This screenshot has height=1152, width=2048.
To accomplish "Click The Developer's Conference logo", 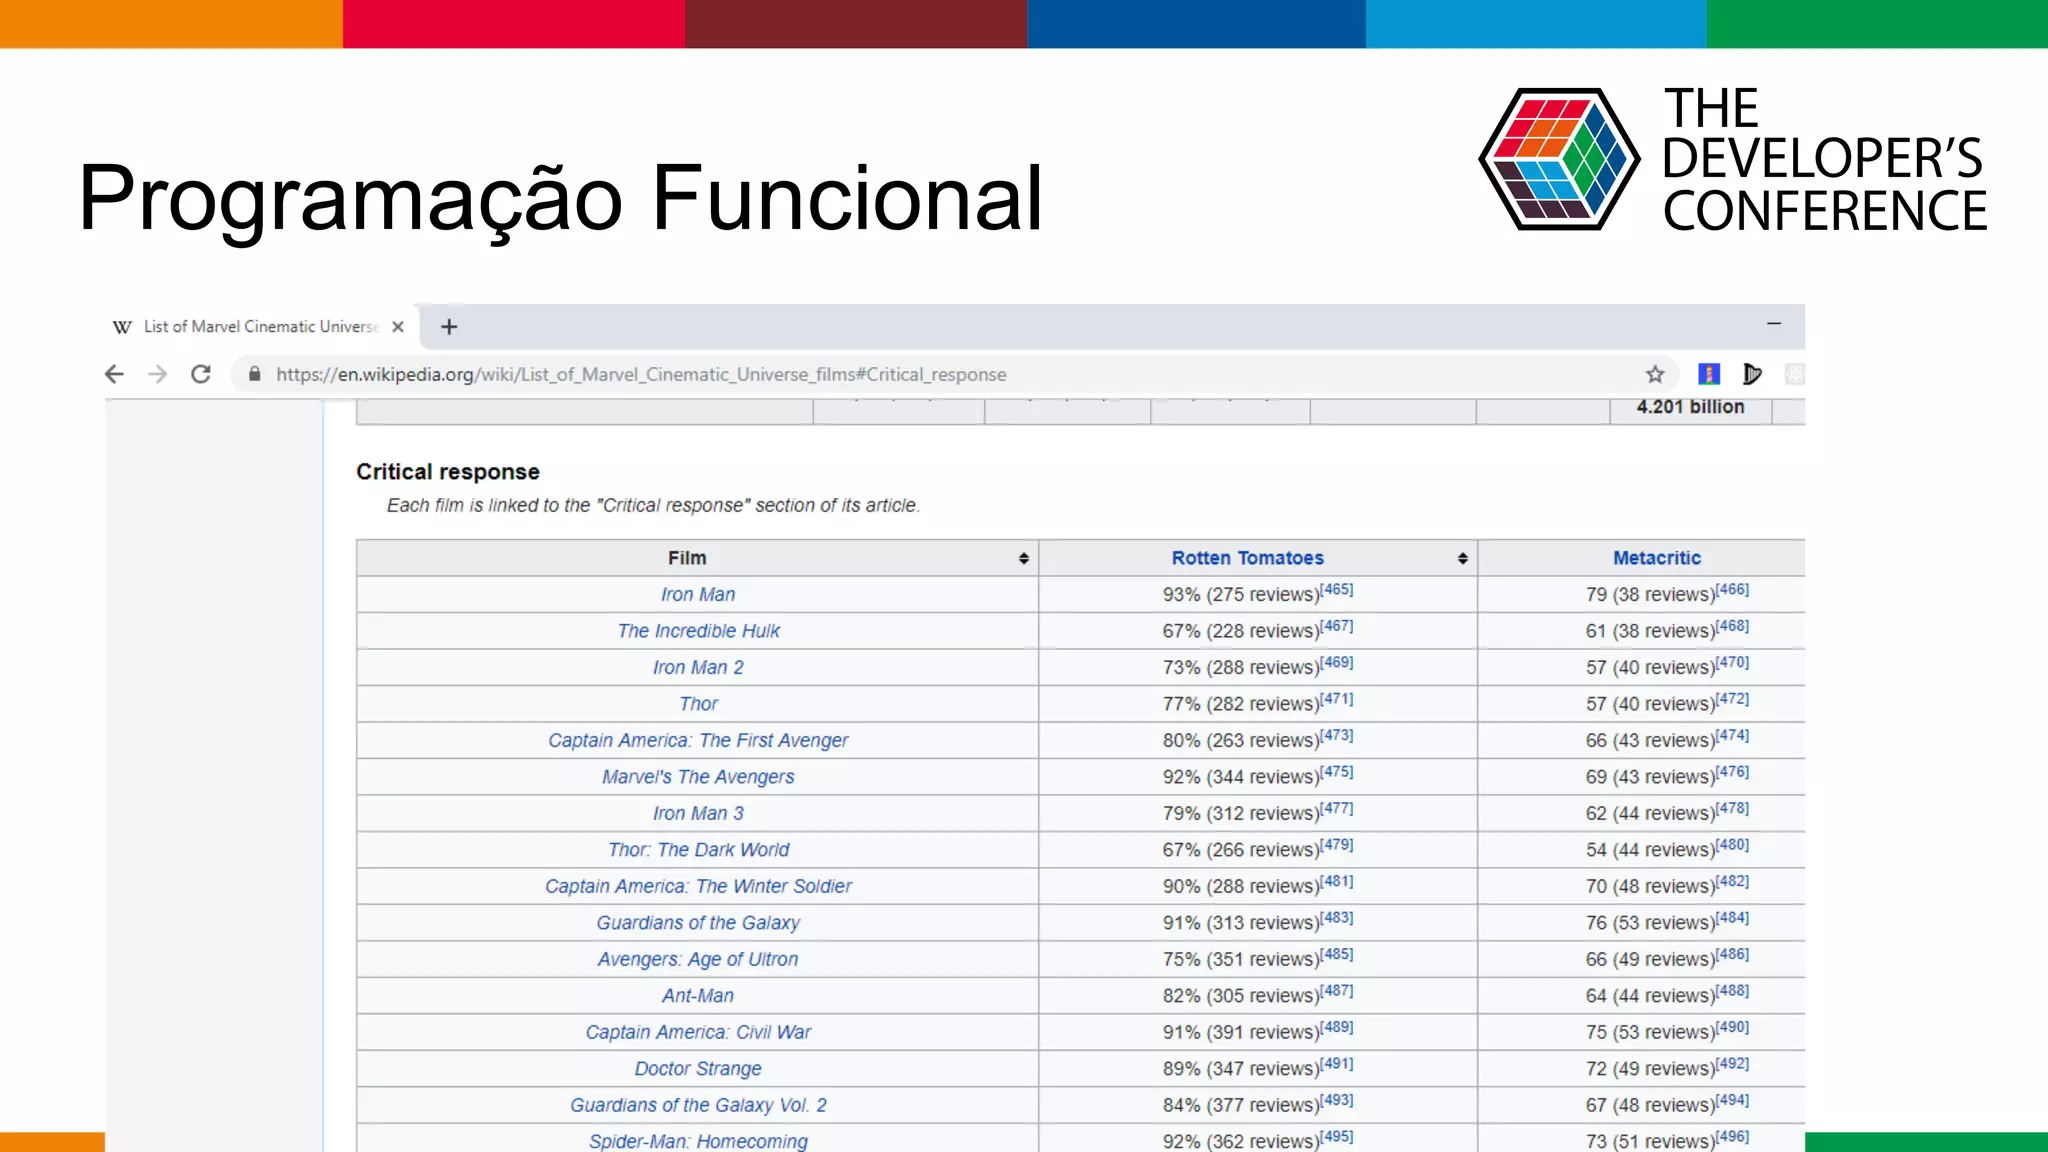I will click(1732, 160).
